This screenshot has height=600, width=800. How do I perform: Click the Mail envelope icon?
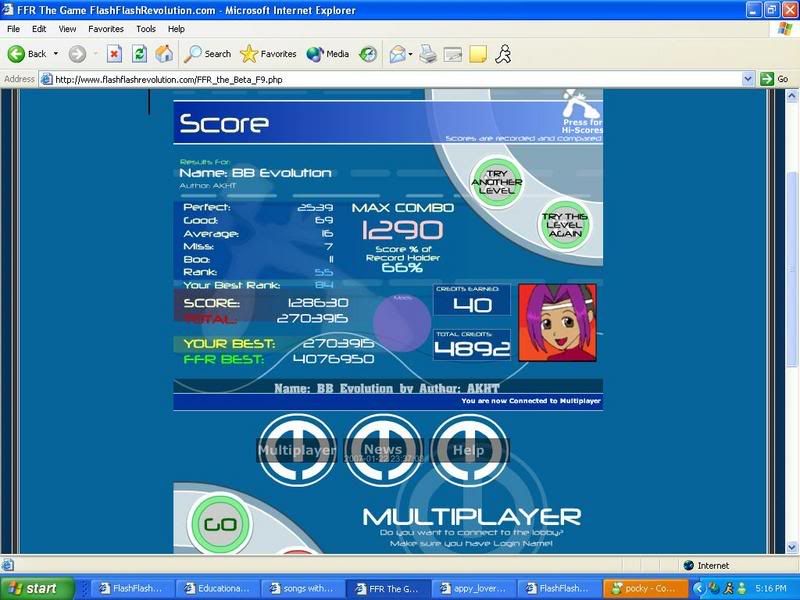coord(397,54)
